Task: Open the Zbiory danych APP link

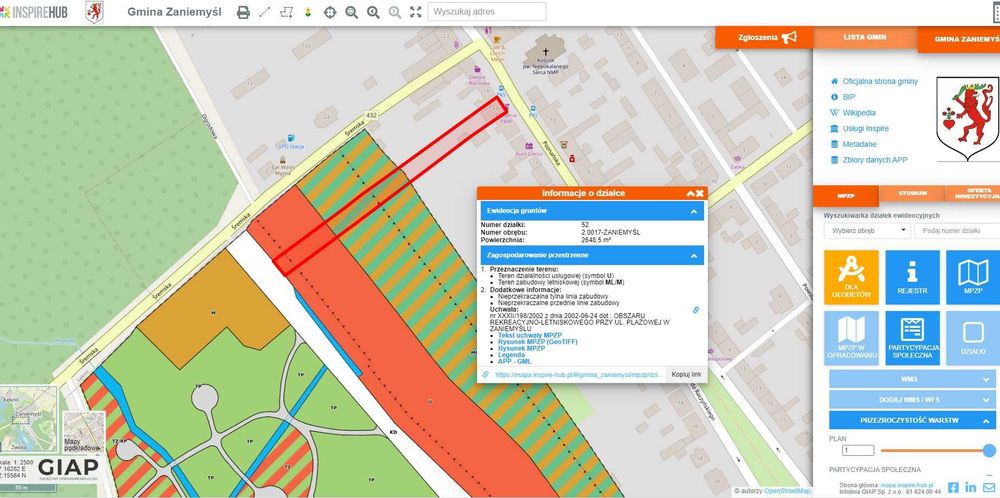Action: [x=875, y=160]
